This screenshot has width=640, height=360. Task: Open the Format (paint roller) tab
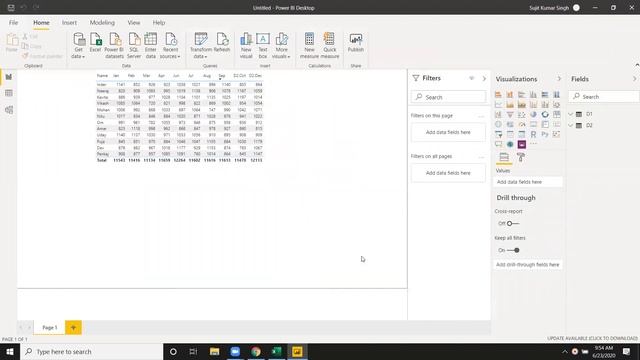[521, 157]
